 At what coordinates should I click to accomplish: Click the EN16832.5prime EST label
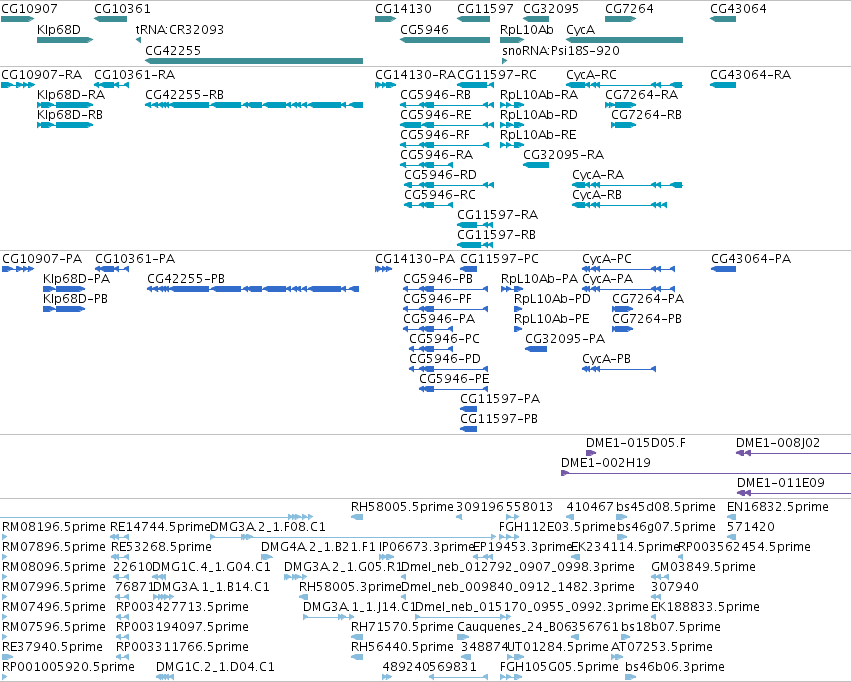tap(778, 506)
